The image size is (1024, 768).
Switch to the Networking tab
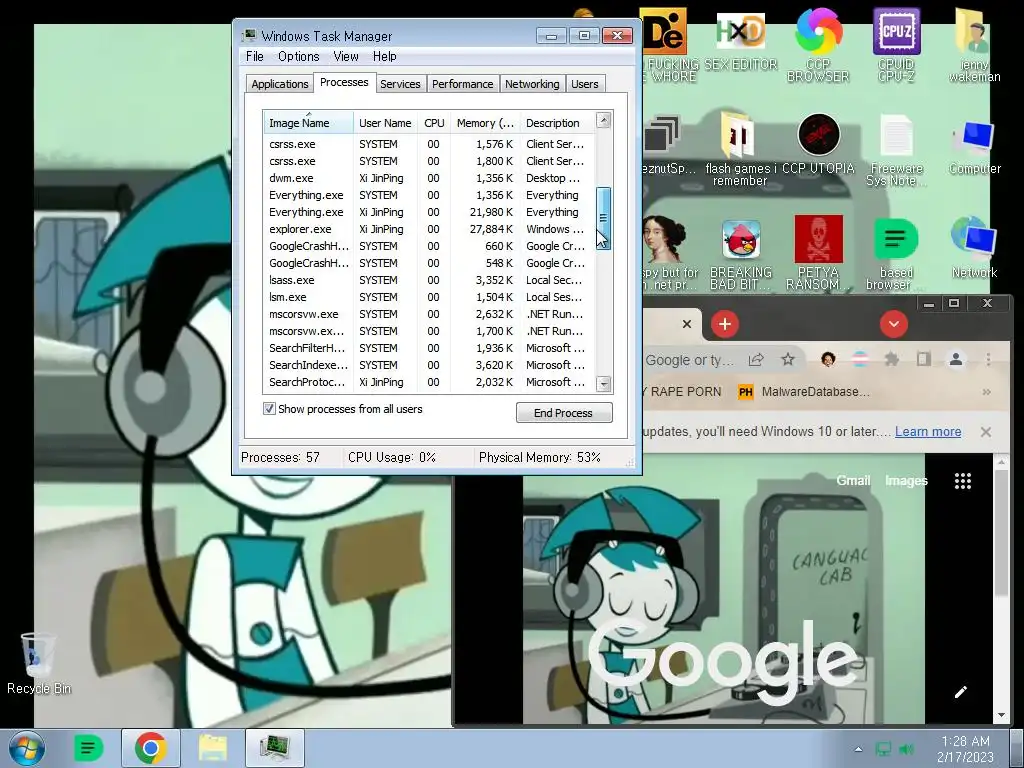(x=532, y=84)
